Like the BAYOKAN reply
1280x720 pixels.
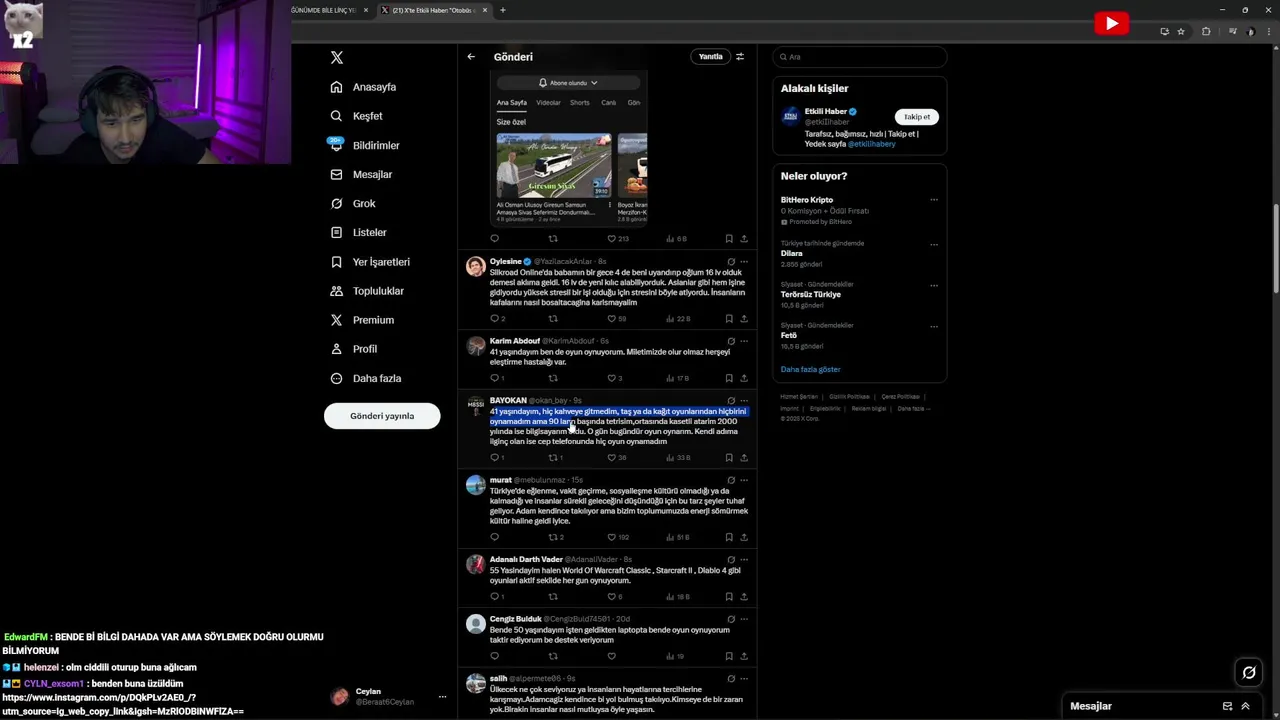coord(611,458)
